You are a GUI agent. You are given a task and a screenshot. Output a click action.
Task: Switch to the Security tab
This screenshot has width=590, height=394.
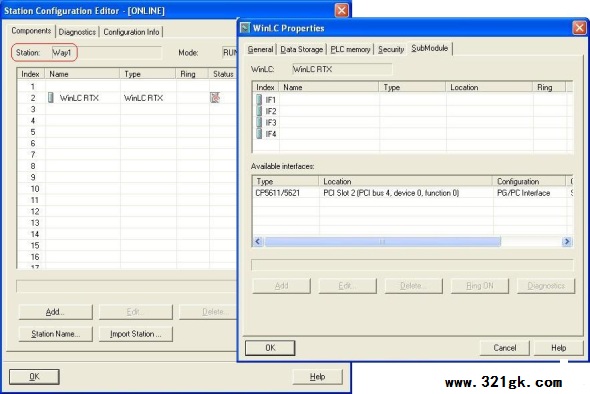(391, 49)
